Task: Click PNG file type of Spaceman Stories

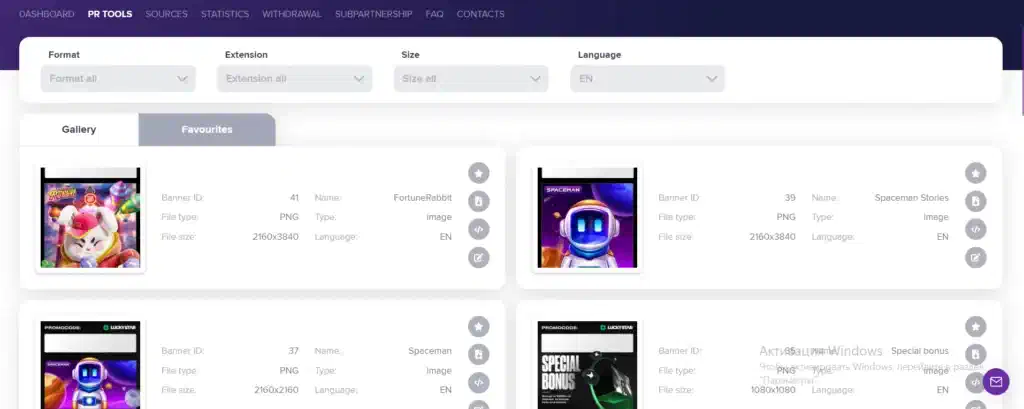Action: click(x=786, y=217)
